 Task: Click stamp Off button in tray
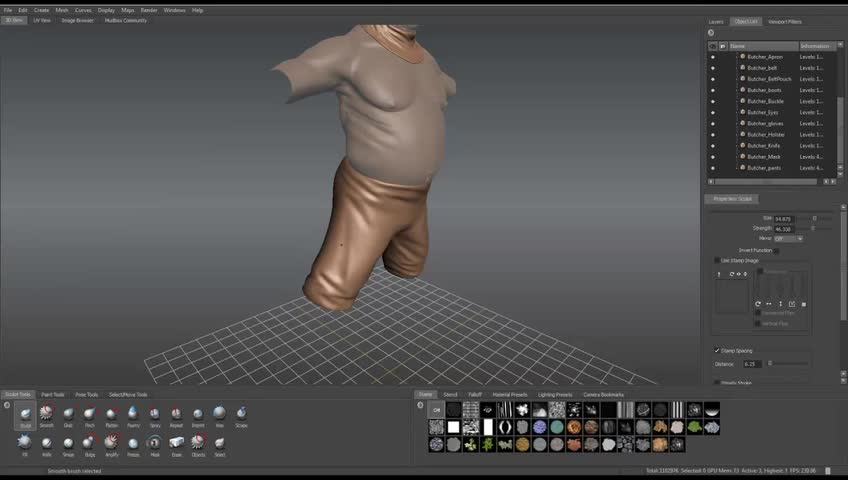(x=436, y=410)
